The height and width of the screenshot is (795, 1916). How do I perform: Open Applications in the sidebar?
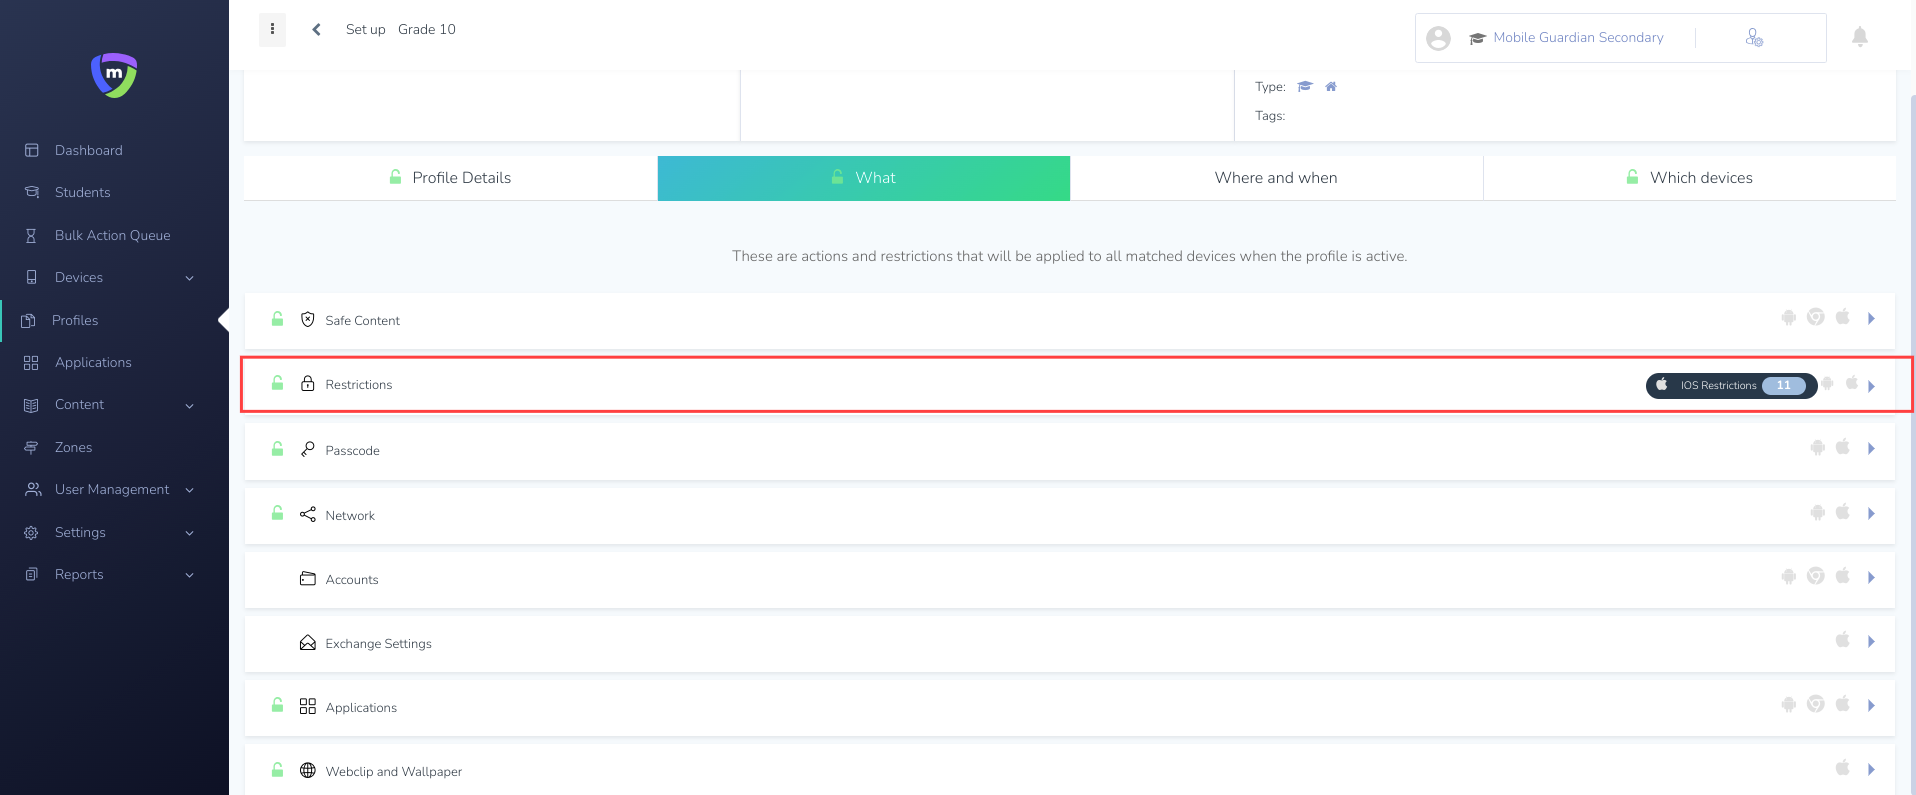[93, 362]
